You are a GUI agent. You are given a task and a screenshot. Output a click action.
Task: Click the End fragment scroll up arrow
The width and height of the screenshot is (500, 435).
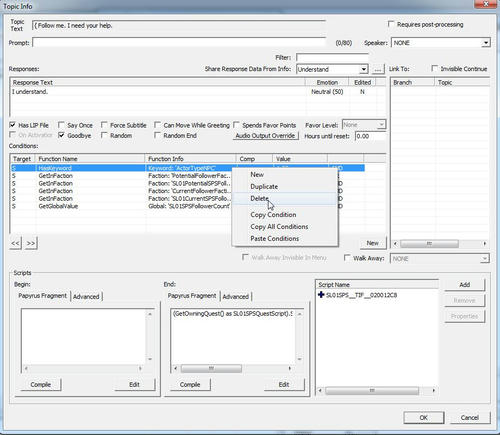(x=299, y=314)
